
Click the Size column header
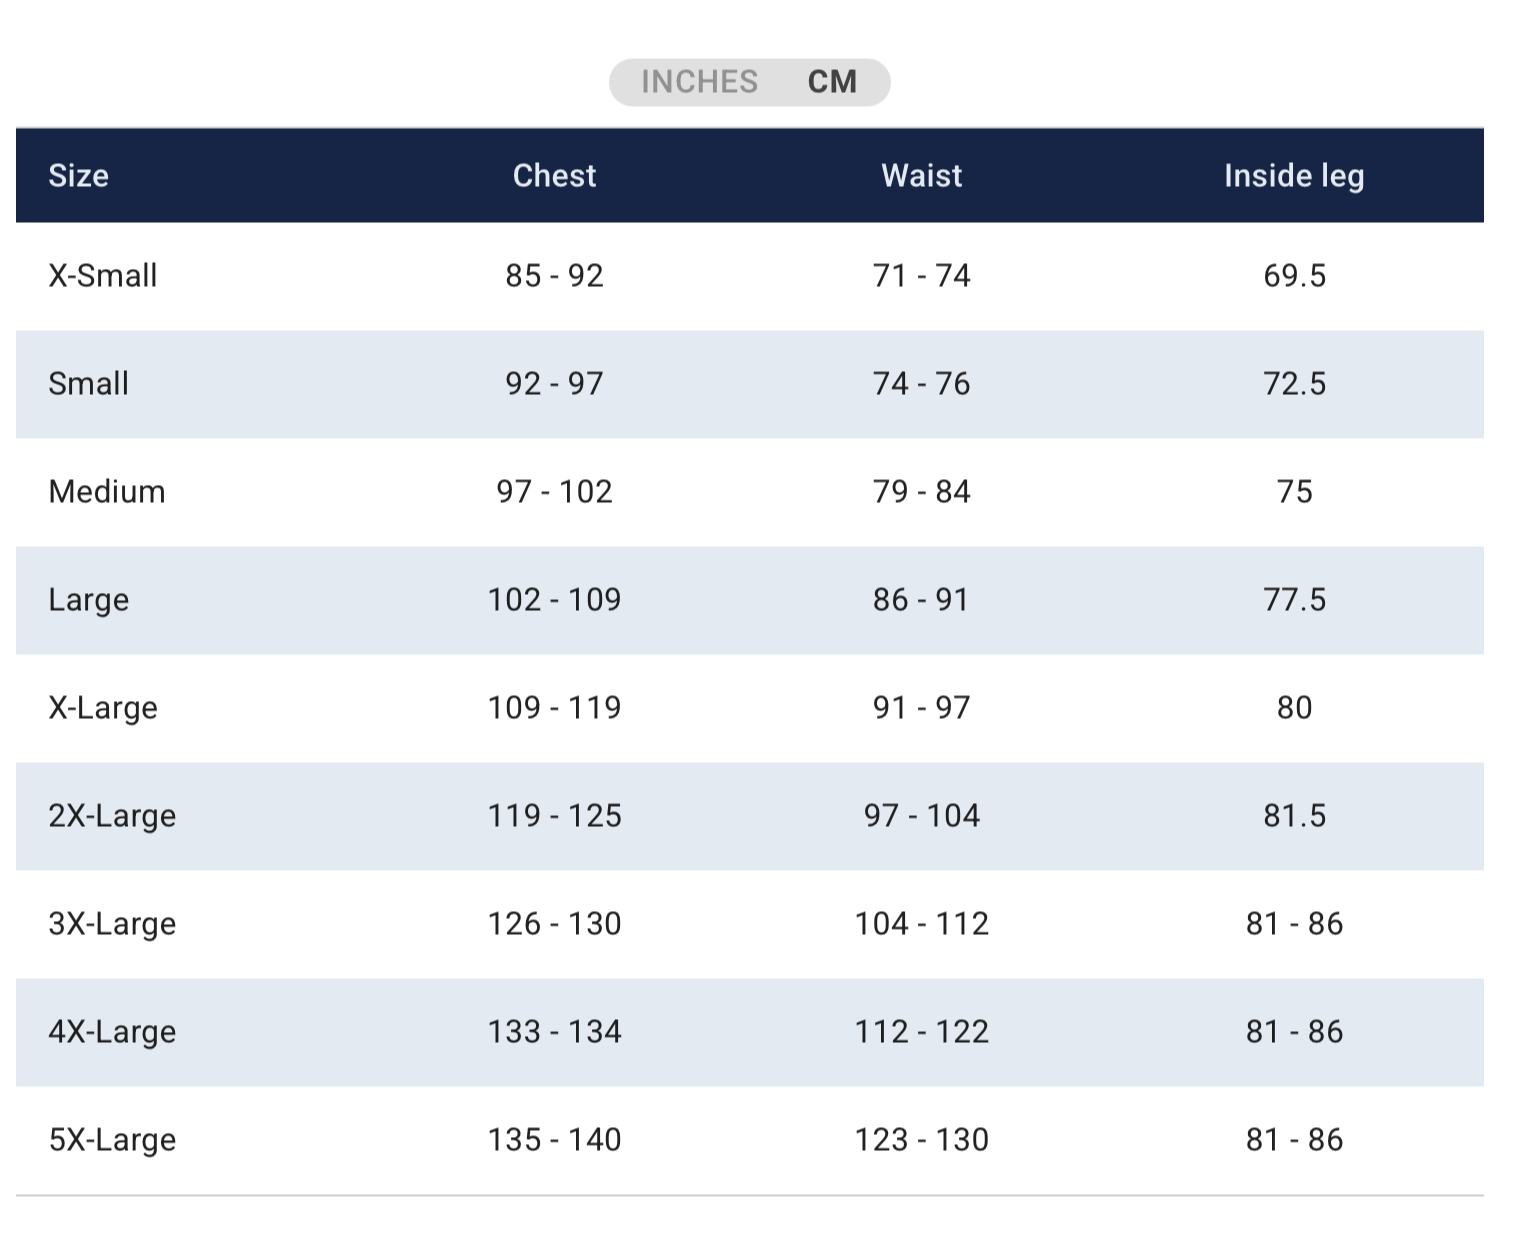79,176
